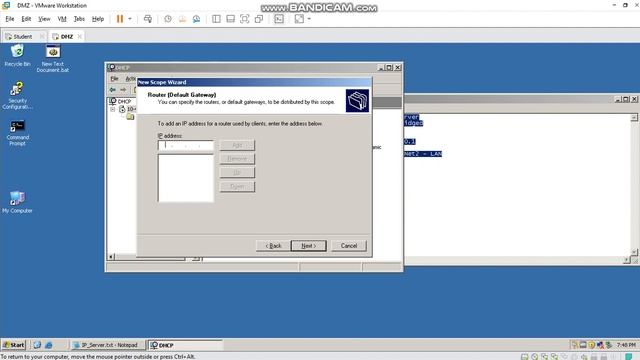Click Notepad vertical scrollbar up arrow

(x=634, y=118)
